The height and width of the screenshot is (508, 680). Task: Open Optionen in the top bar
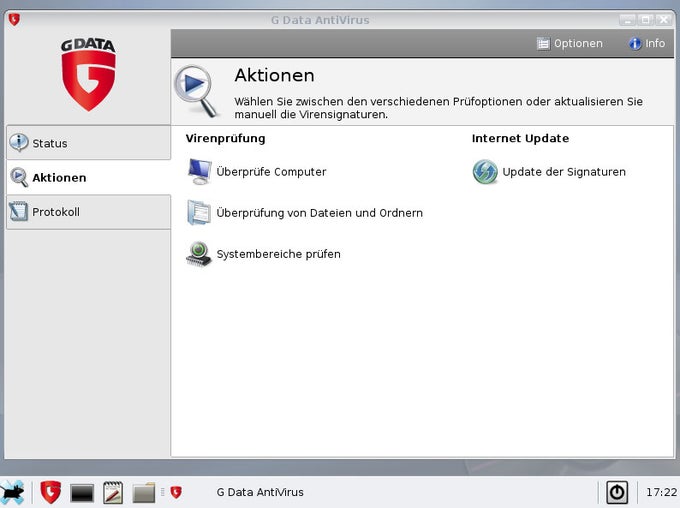[569, 43]
